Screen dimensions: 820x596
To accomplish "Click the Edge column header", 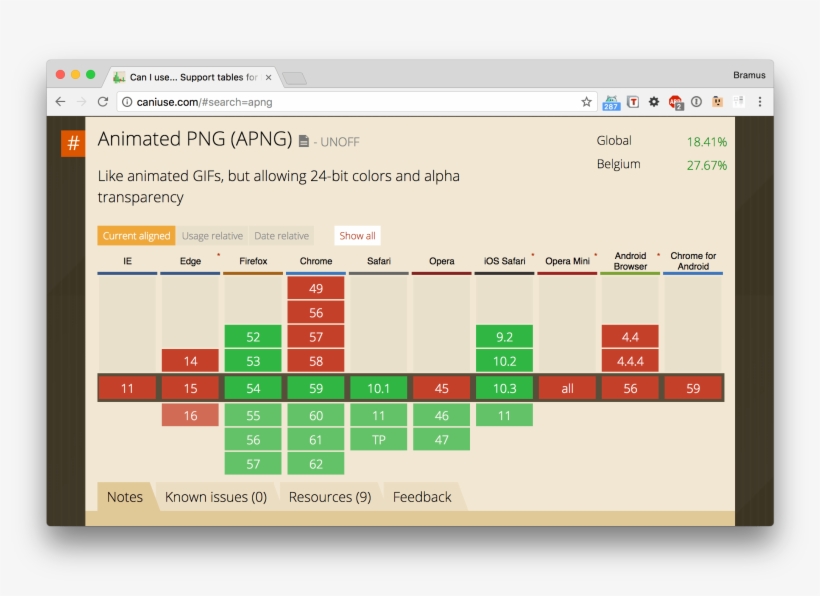I will click(x=190, y=261).
